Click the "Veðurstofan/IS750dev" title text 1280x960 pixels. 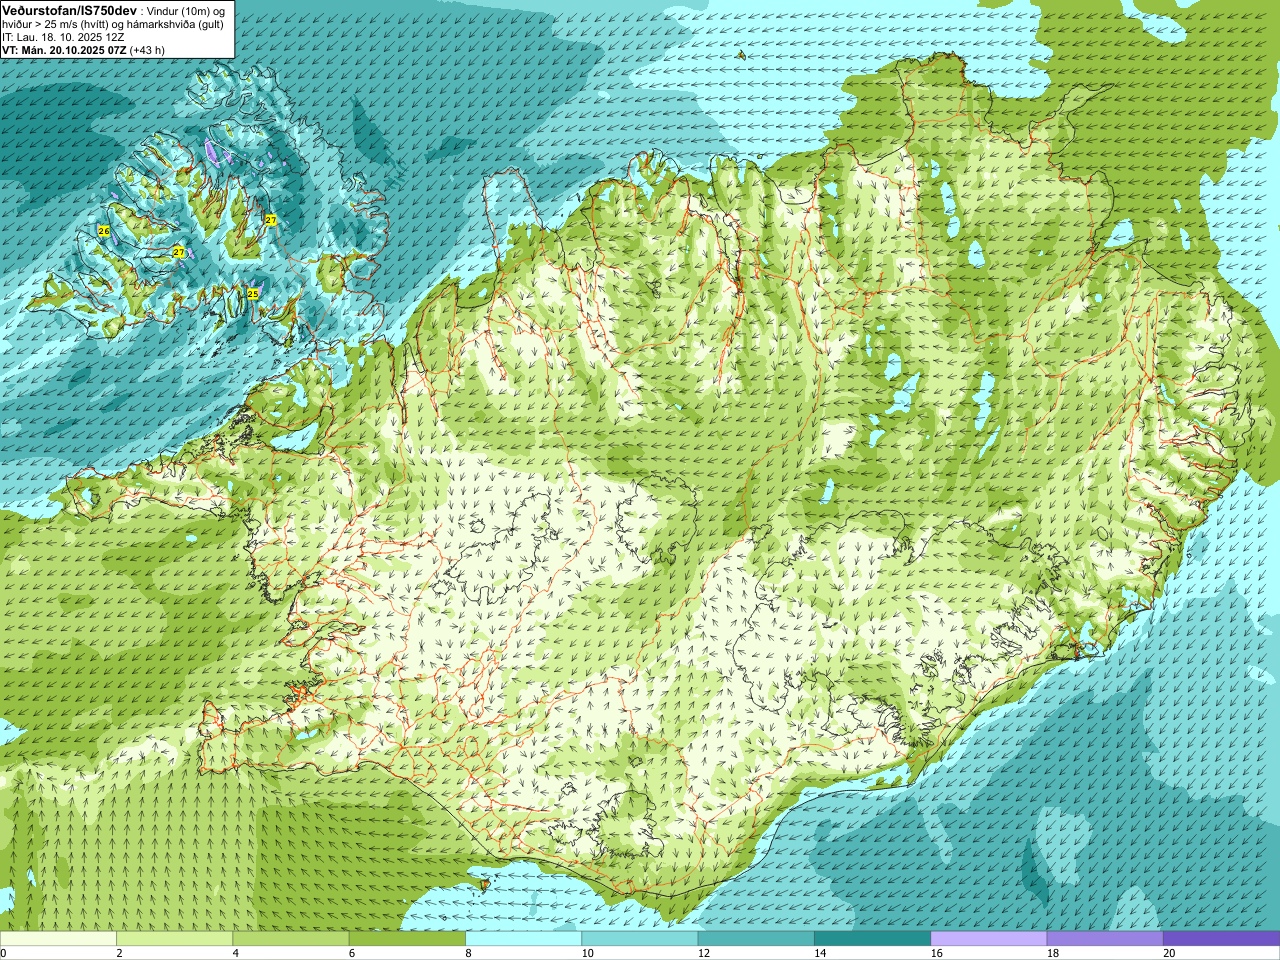70,10
